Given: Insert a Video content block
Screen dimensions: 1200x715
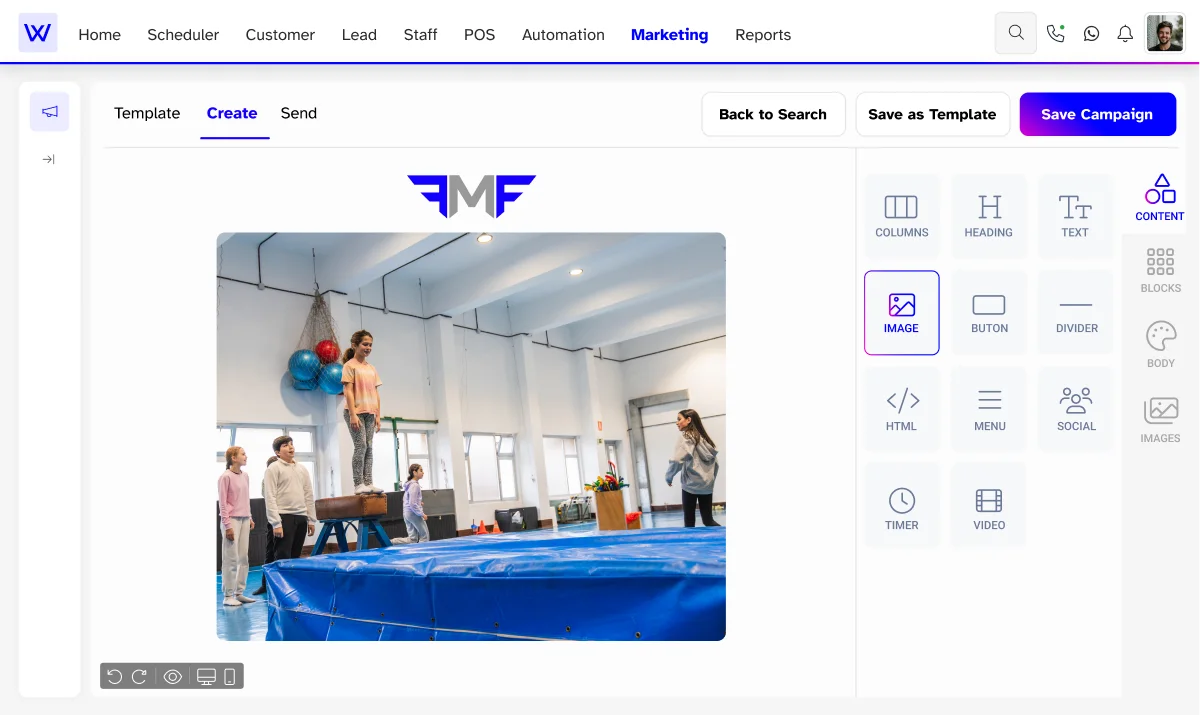Looking at the screenshot, I should pos(989,506).
